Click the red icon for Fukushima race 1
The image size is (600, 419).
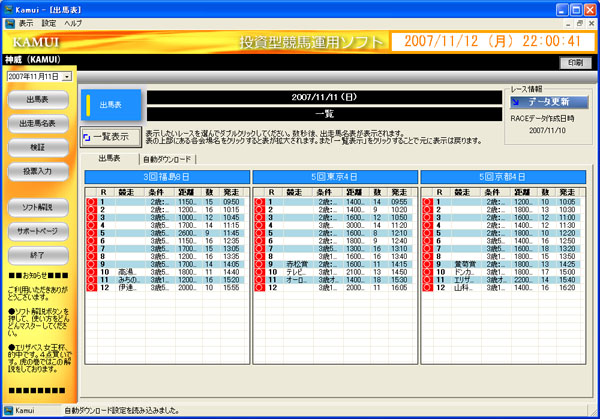click(x=92, y=202)
